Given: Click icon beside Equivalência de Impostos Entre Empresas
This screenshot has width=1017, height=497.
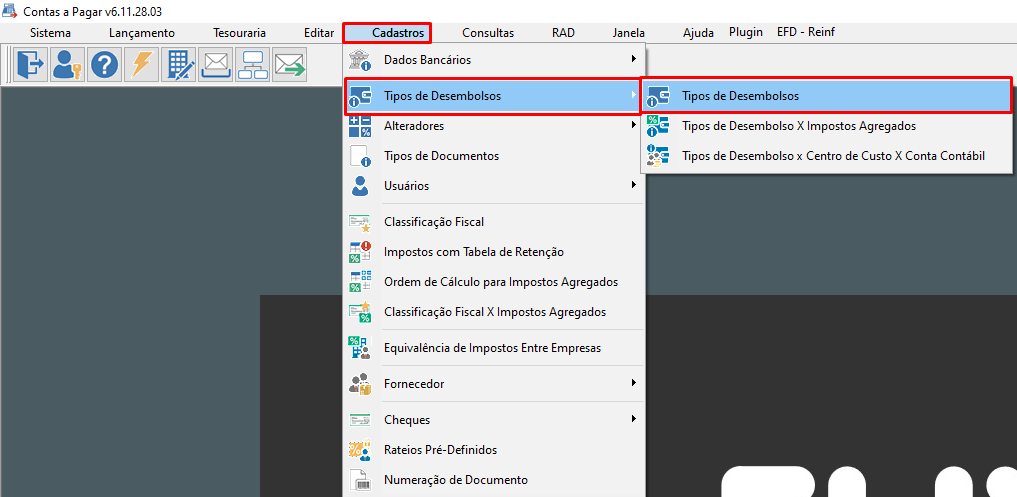Looking at the screenshot, I should click(359, 348).
